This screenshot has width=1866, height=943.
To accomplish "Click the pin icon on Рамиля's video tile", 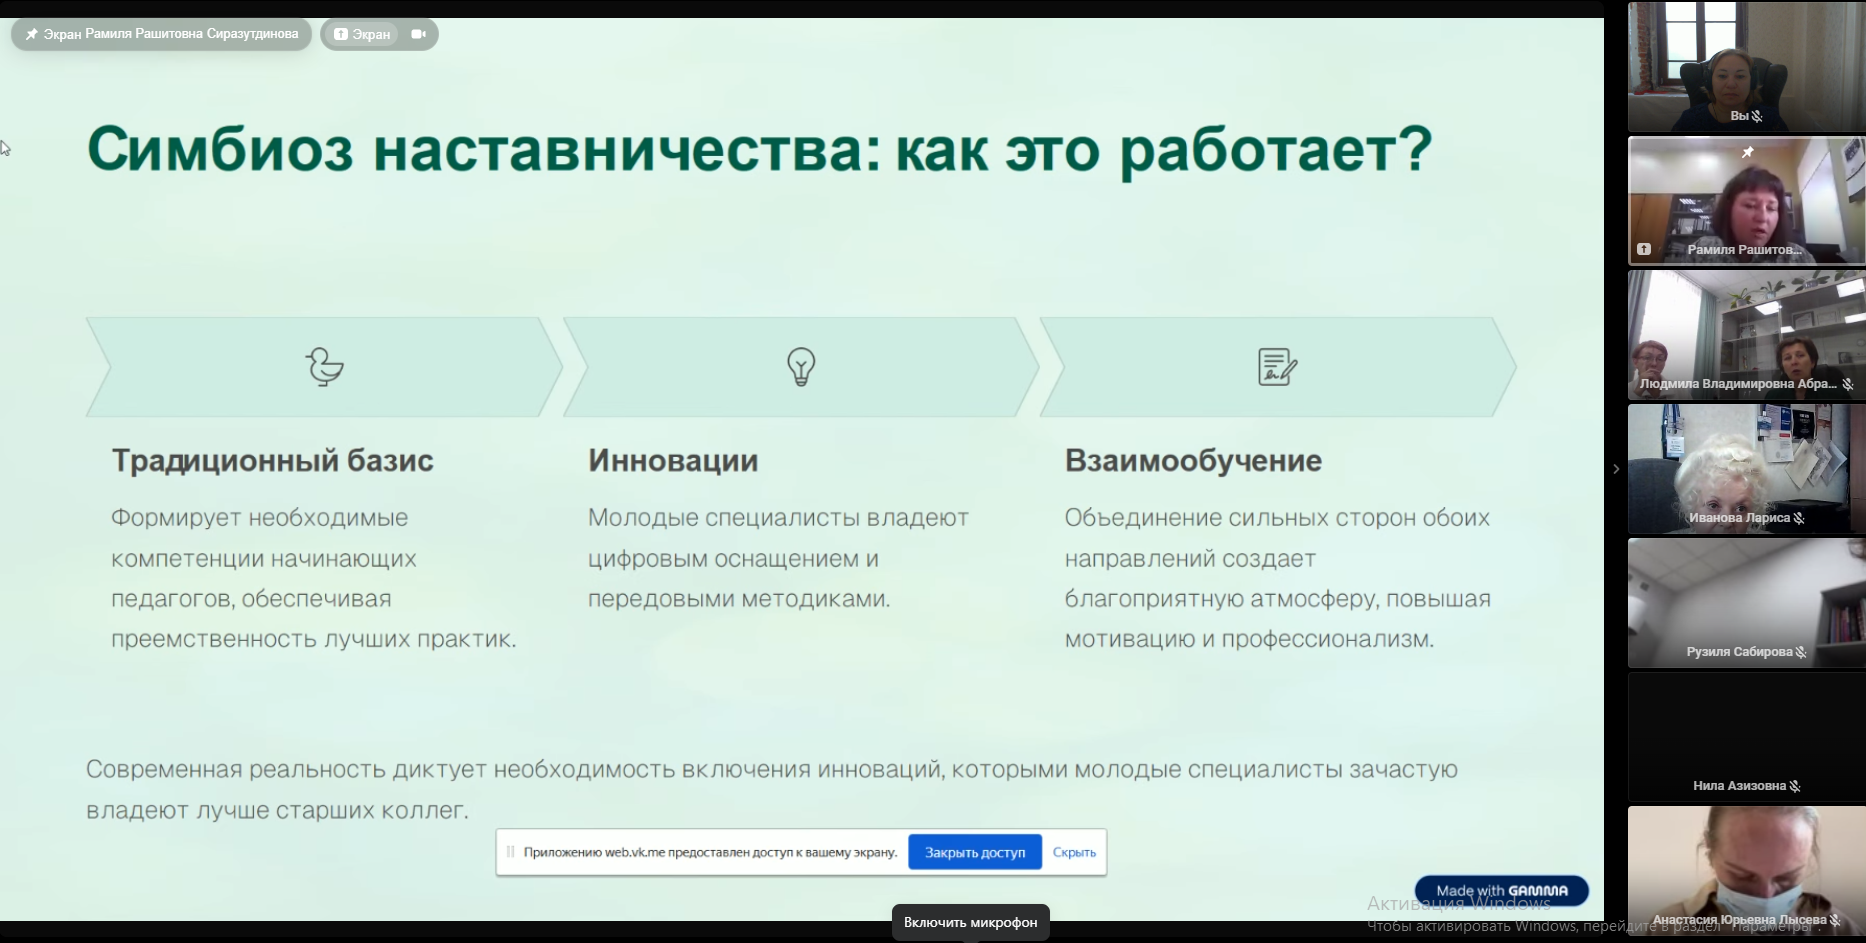I will tap(1747, 152).
